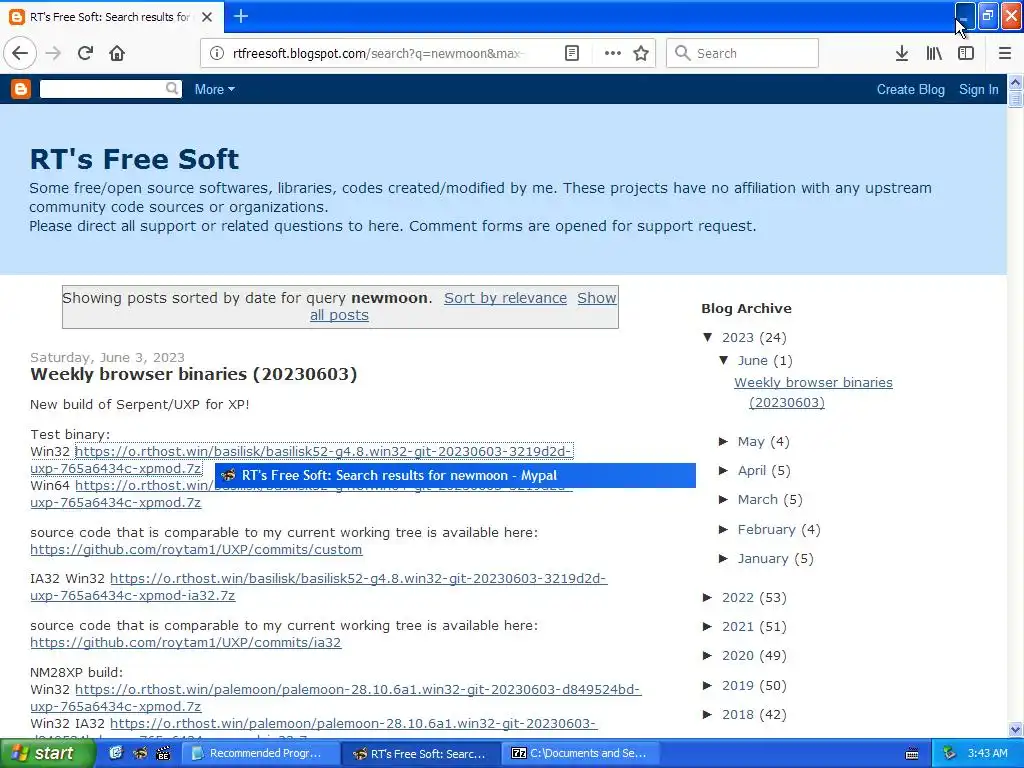Click the Create Blog link
This screenshot has height=768, width=1024.
click(x=910, y=89)
